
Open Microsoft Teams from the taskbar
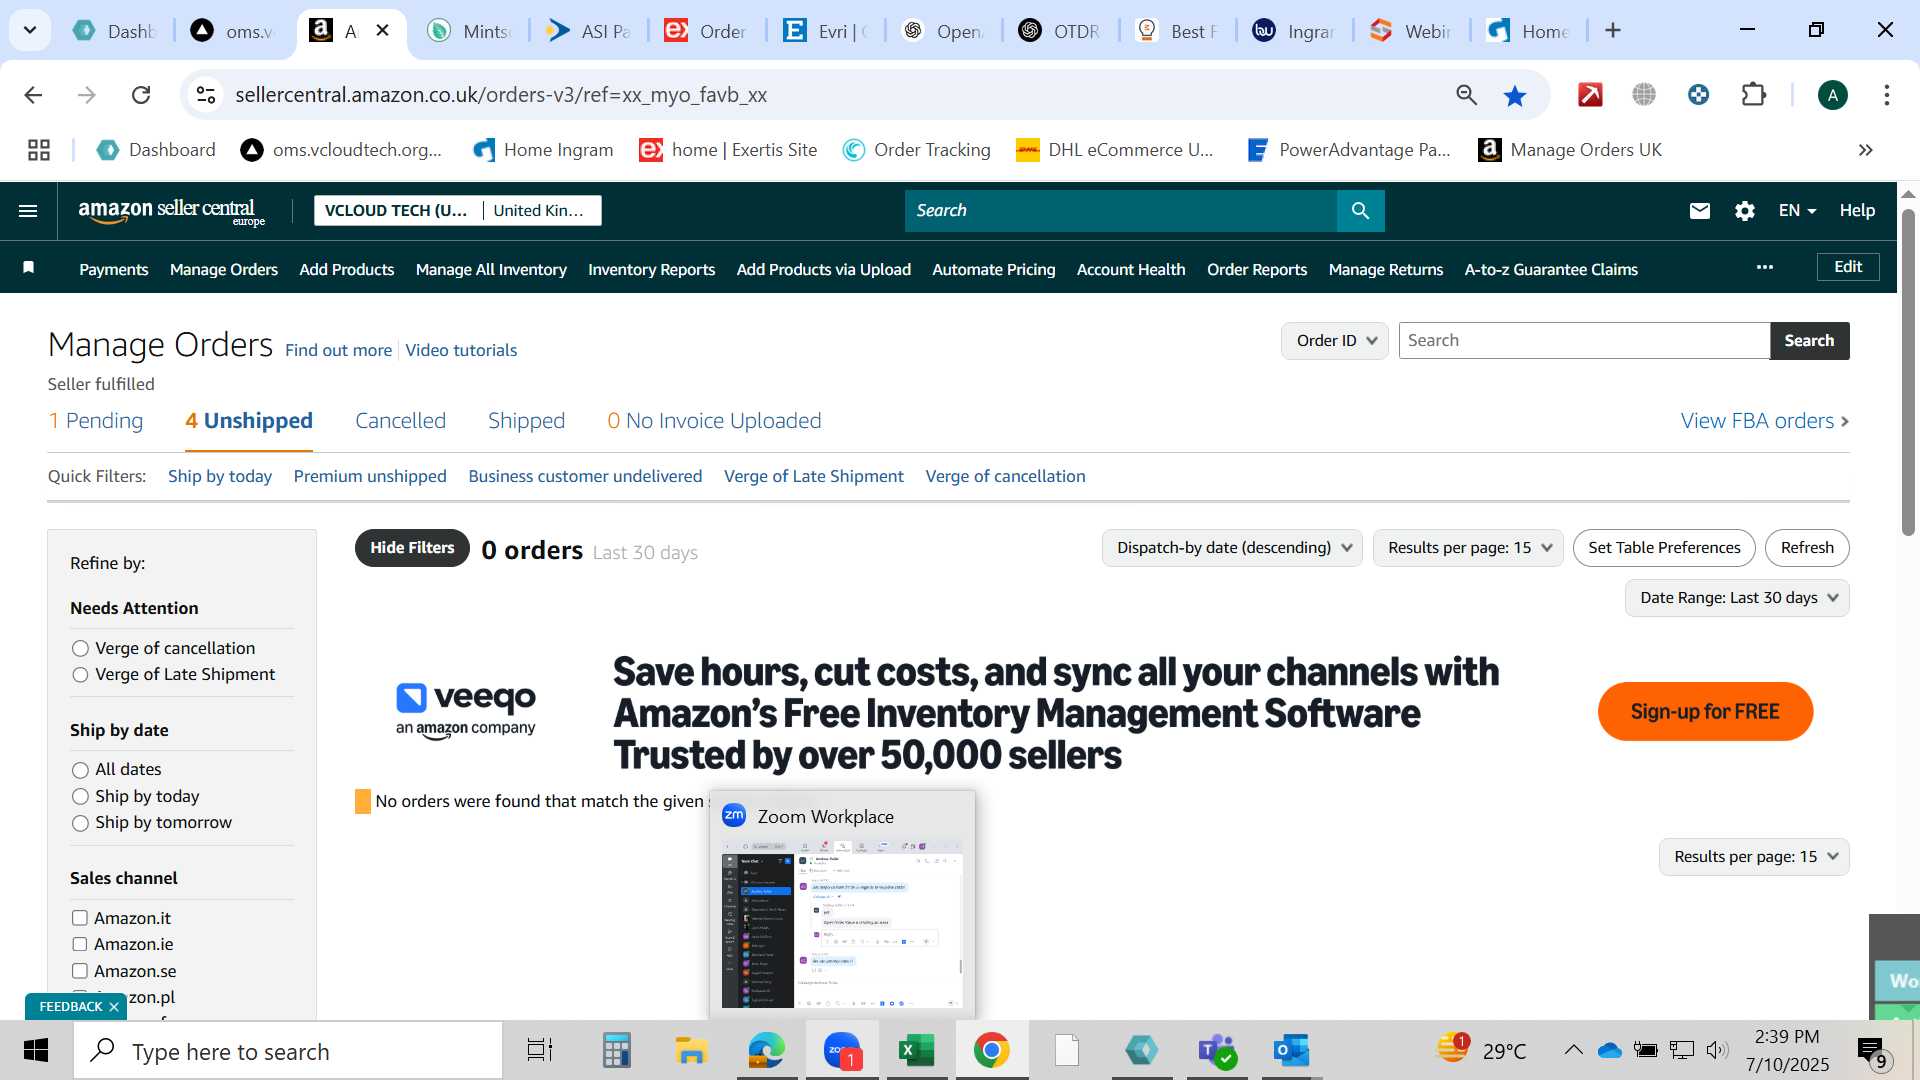tap(1216, 1051)
